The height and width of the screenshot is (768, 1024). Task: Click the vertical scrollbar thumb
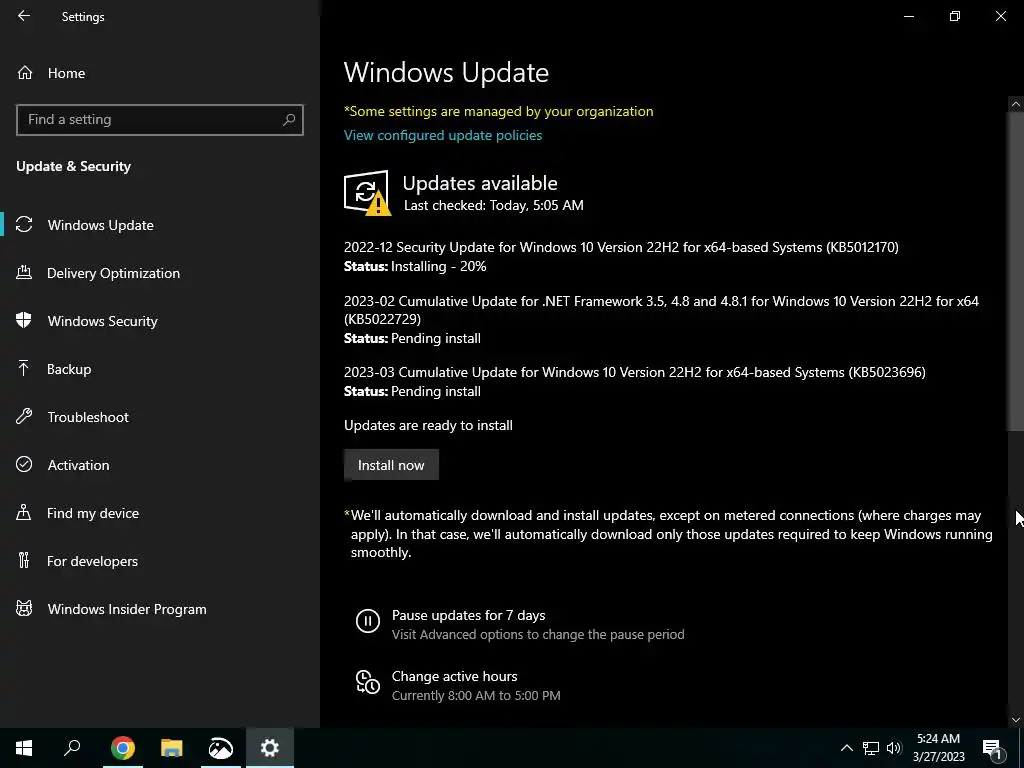pos(1016,271)
